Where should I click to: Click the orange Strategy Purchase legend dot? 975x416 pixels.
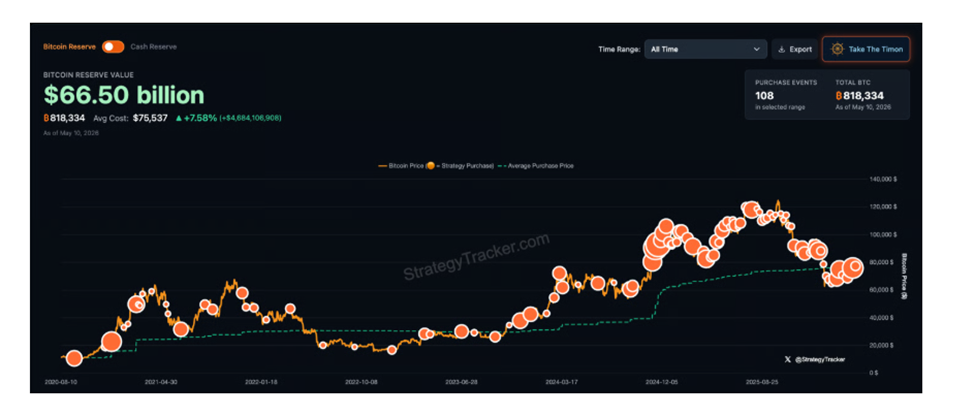click(430, 166)
